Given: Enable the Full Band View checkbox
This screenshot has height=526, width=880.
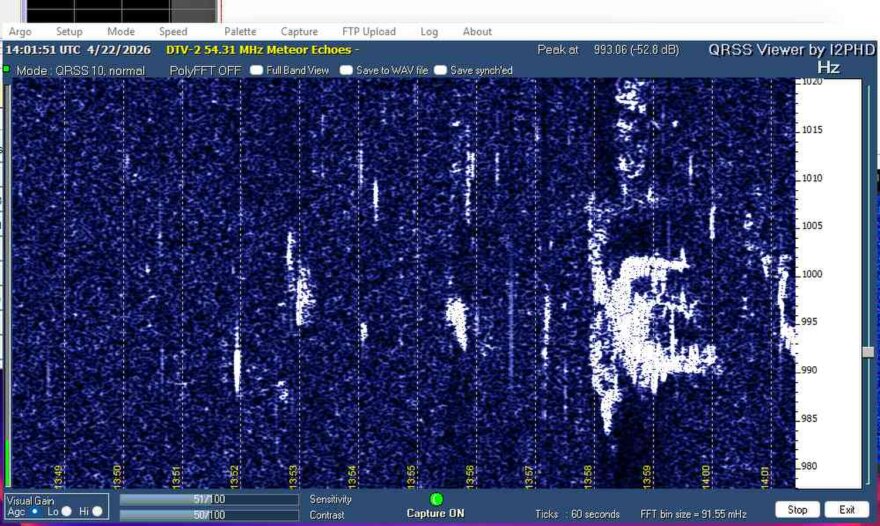Looking at the screenshot, I should pos(257,71).
